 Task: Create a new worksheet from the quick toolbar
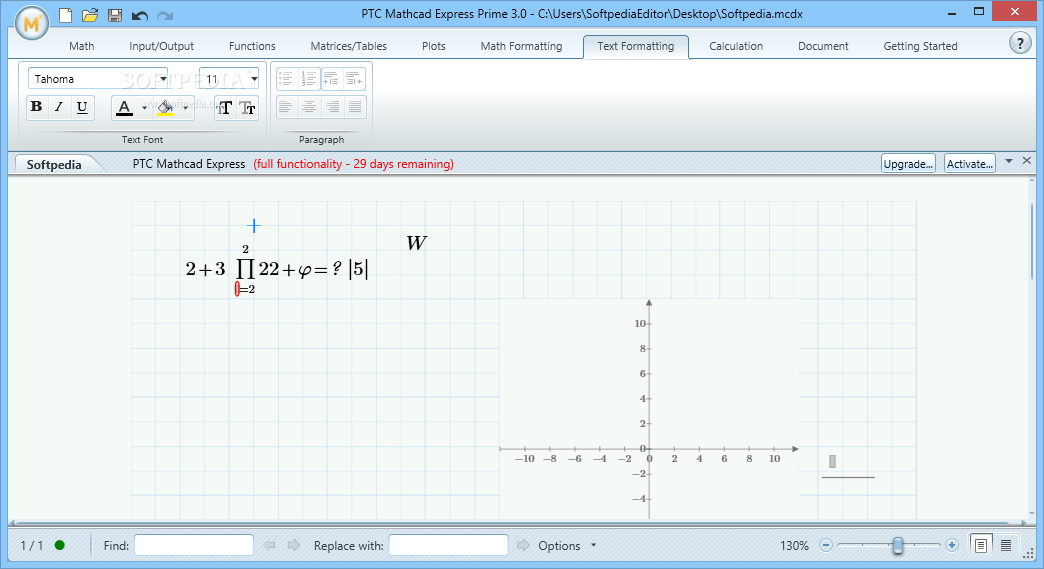[65, 15]
